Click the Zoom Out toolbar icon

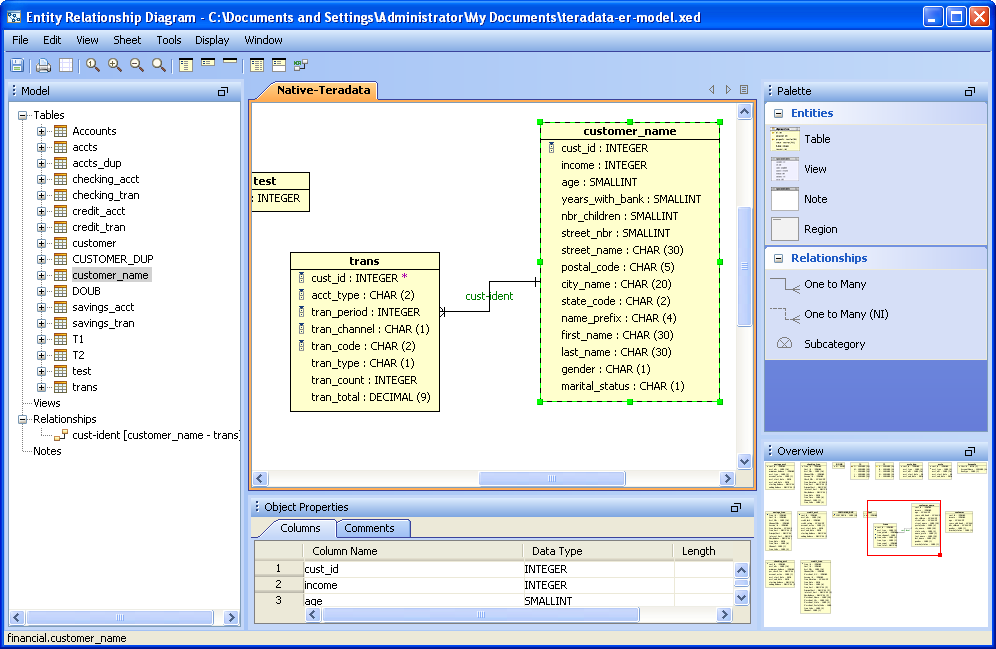136,65
